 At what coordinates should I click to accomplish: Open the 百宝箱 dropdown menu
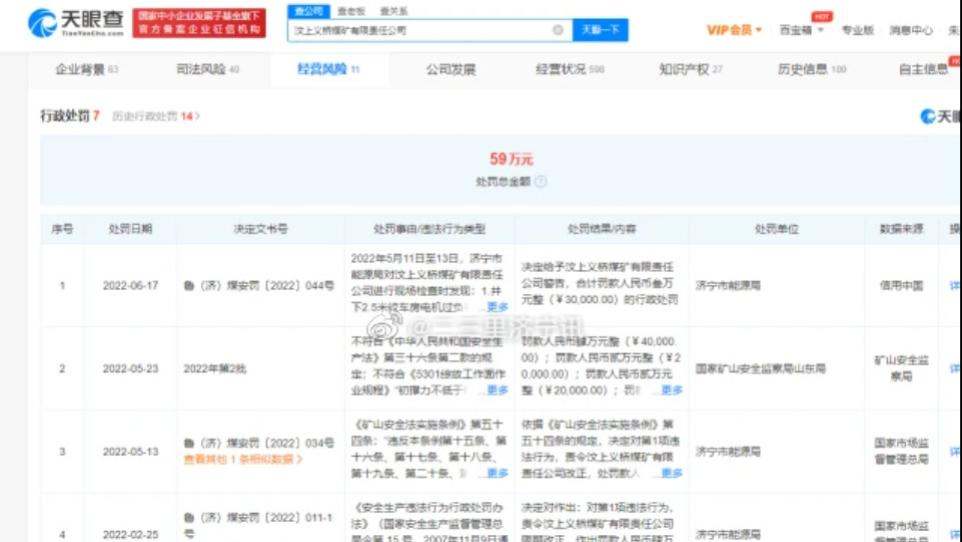point(801,29)
